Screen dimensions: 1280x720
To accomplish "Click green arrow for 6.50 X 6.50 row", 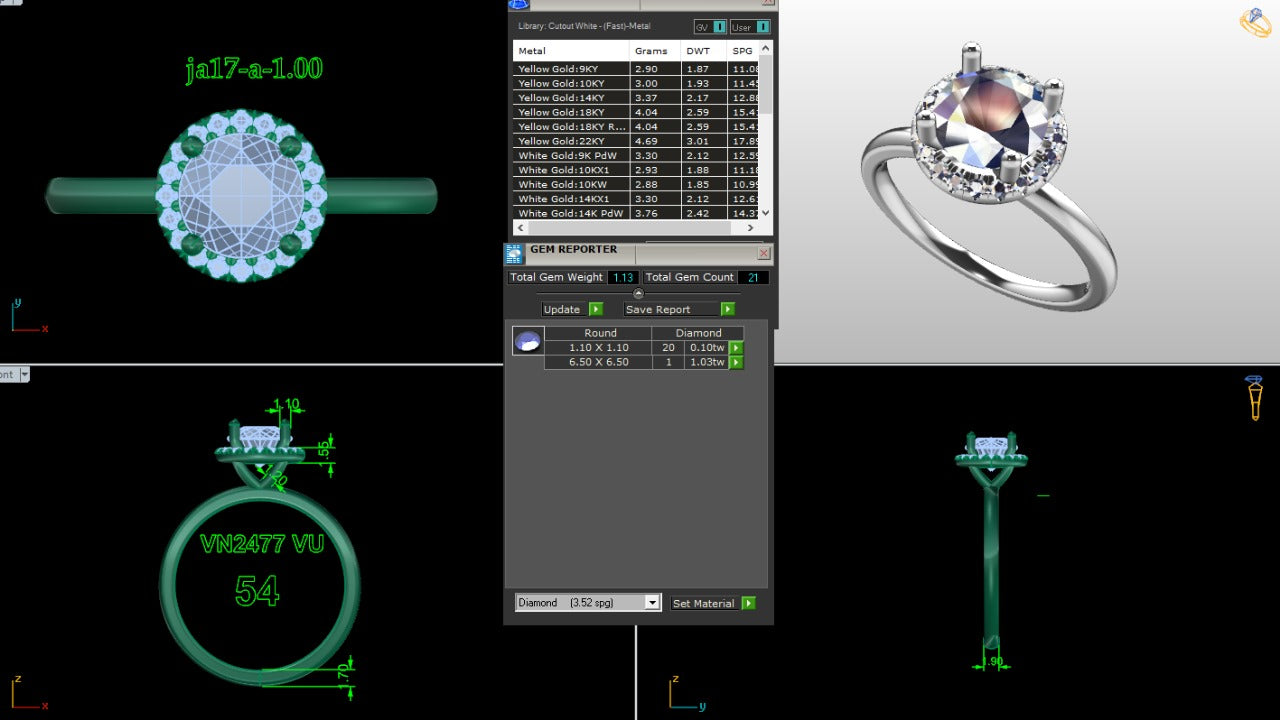I will tap(736, 362).
